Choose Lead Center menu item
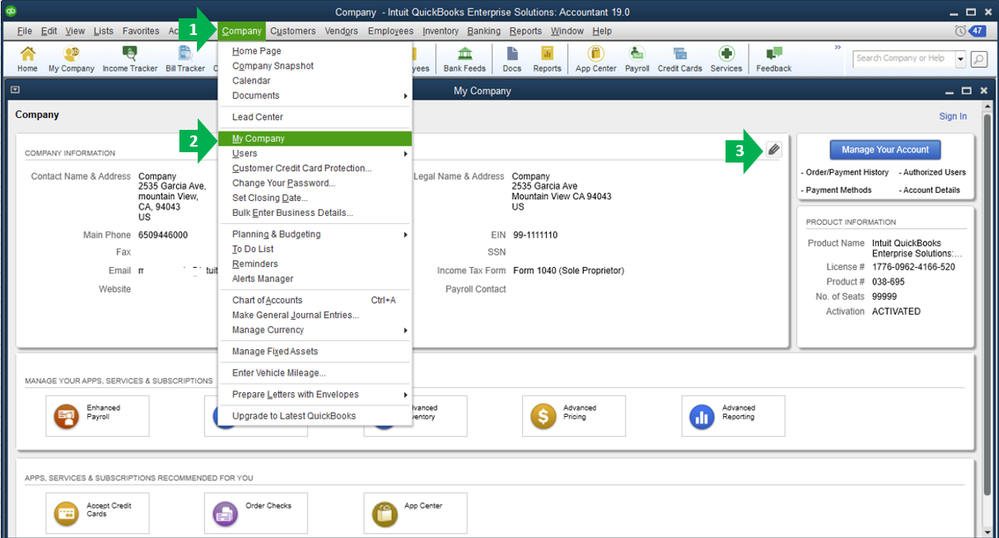 click(315, 117)
